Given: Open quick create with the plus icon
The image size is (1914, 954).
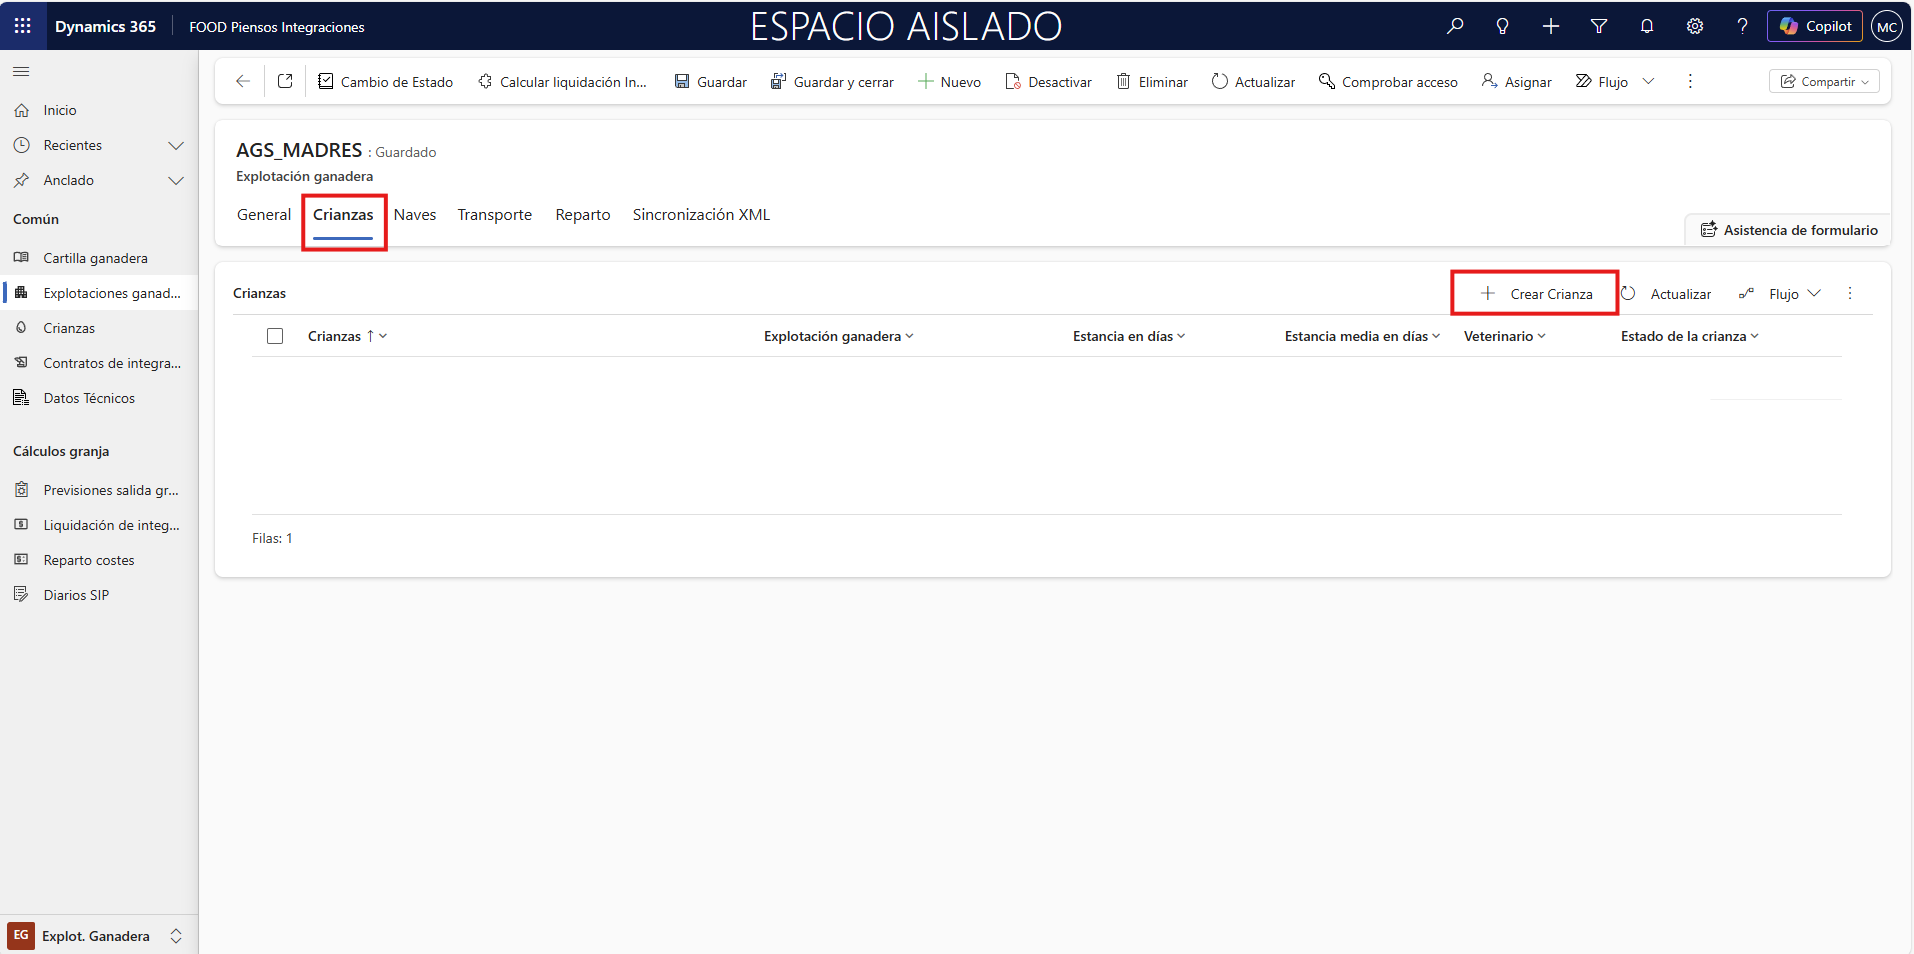Looking at the screenshot, I should (x=1551, y=26).
